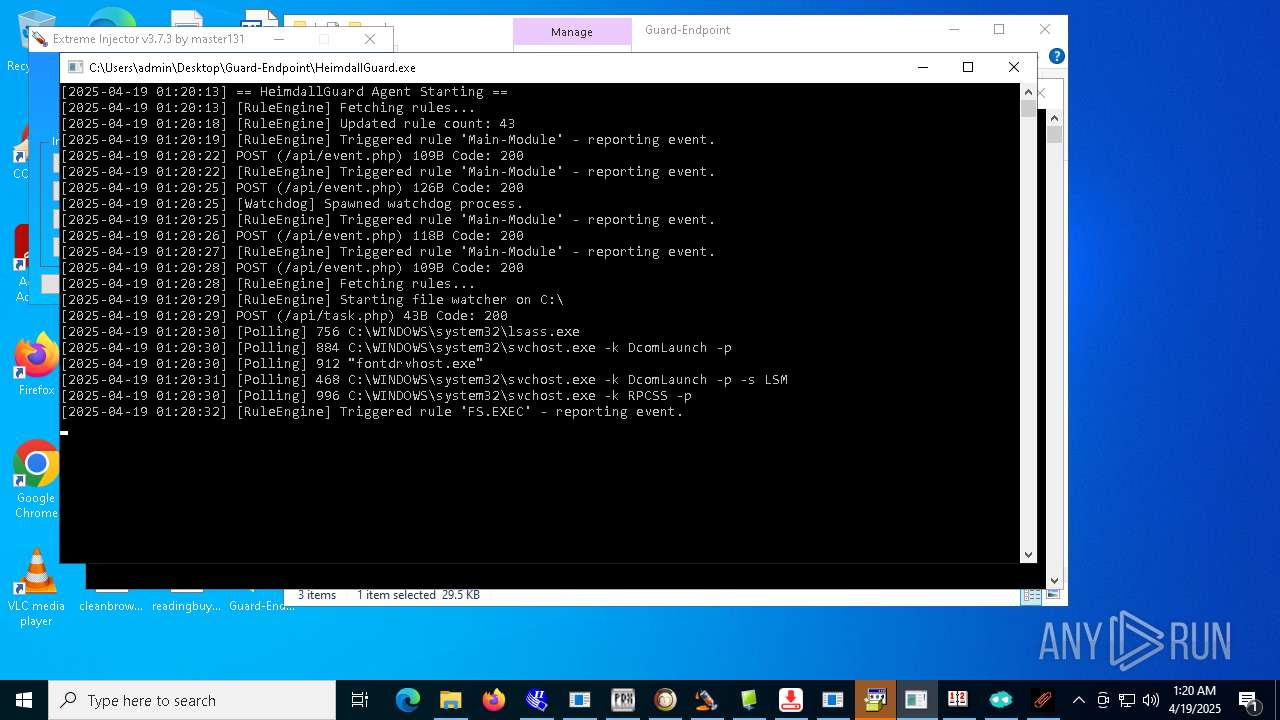Open Google Chrome desktop shortcut
The image size is (1280, 720).
point(36,479)
